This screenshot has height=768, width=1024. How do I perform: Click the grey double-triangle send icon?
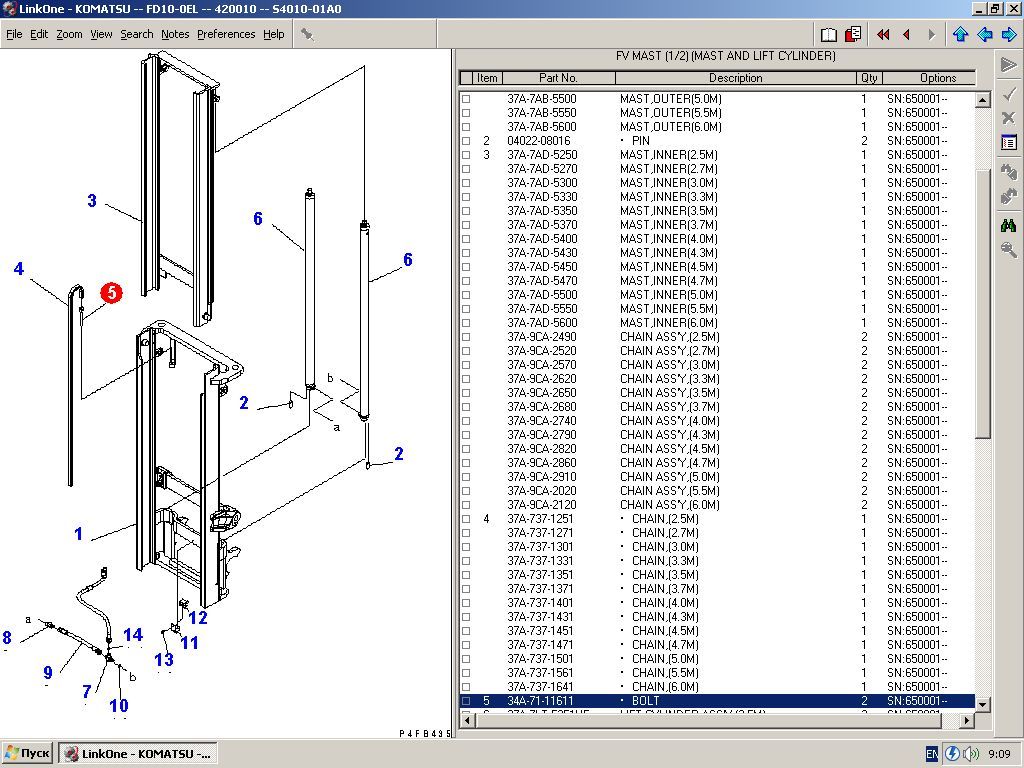point(1008,65)
